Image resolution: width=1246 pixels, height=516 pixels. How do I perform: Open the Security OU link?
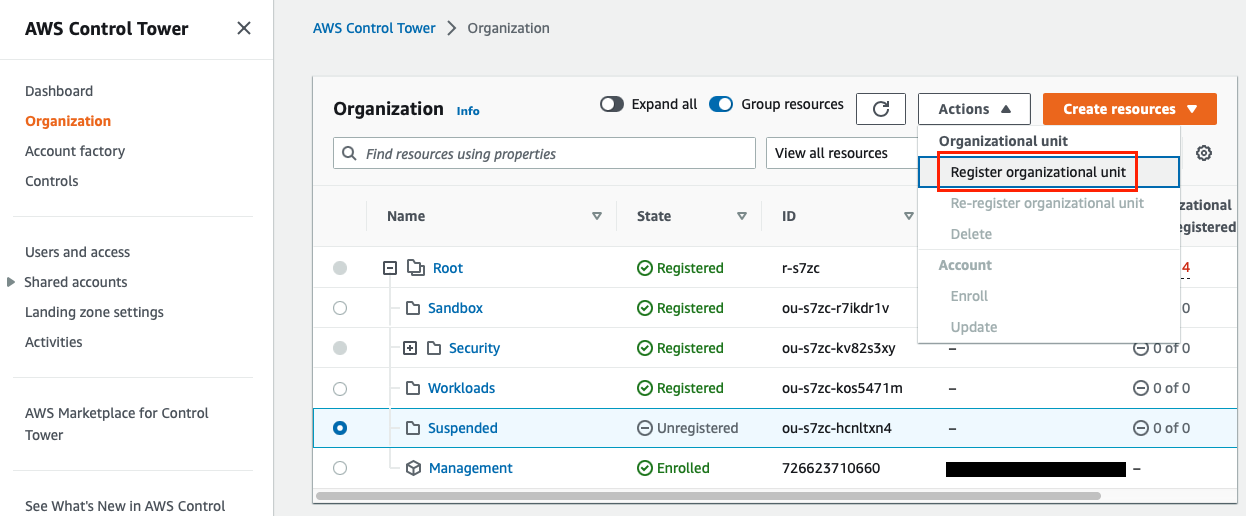[x=474, y=348]
